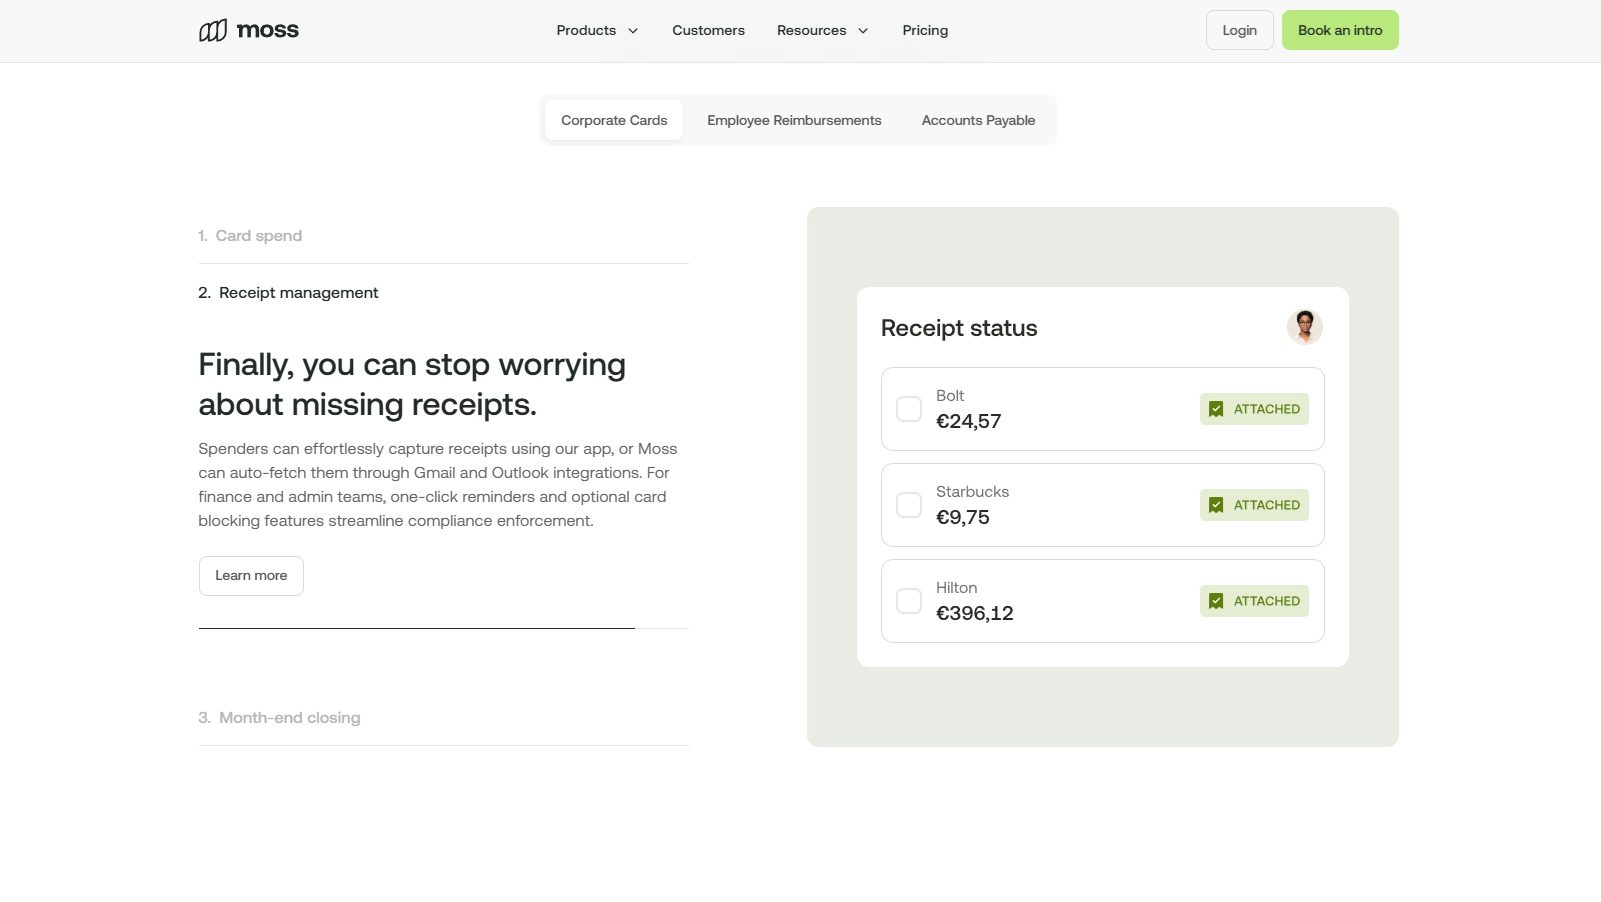Click the Bolt amount €24,57

[x=968, y=421]
